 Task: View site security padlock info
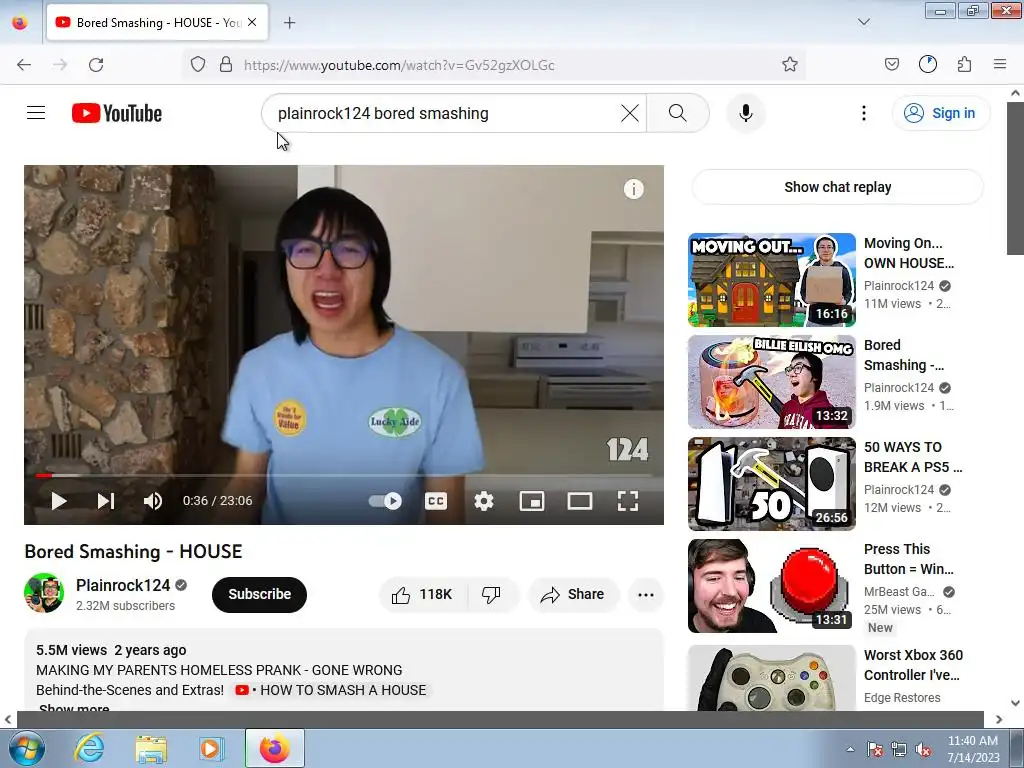point(226,65)
